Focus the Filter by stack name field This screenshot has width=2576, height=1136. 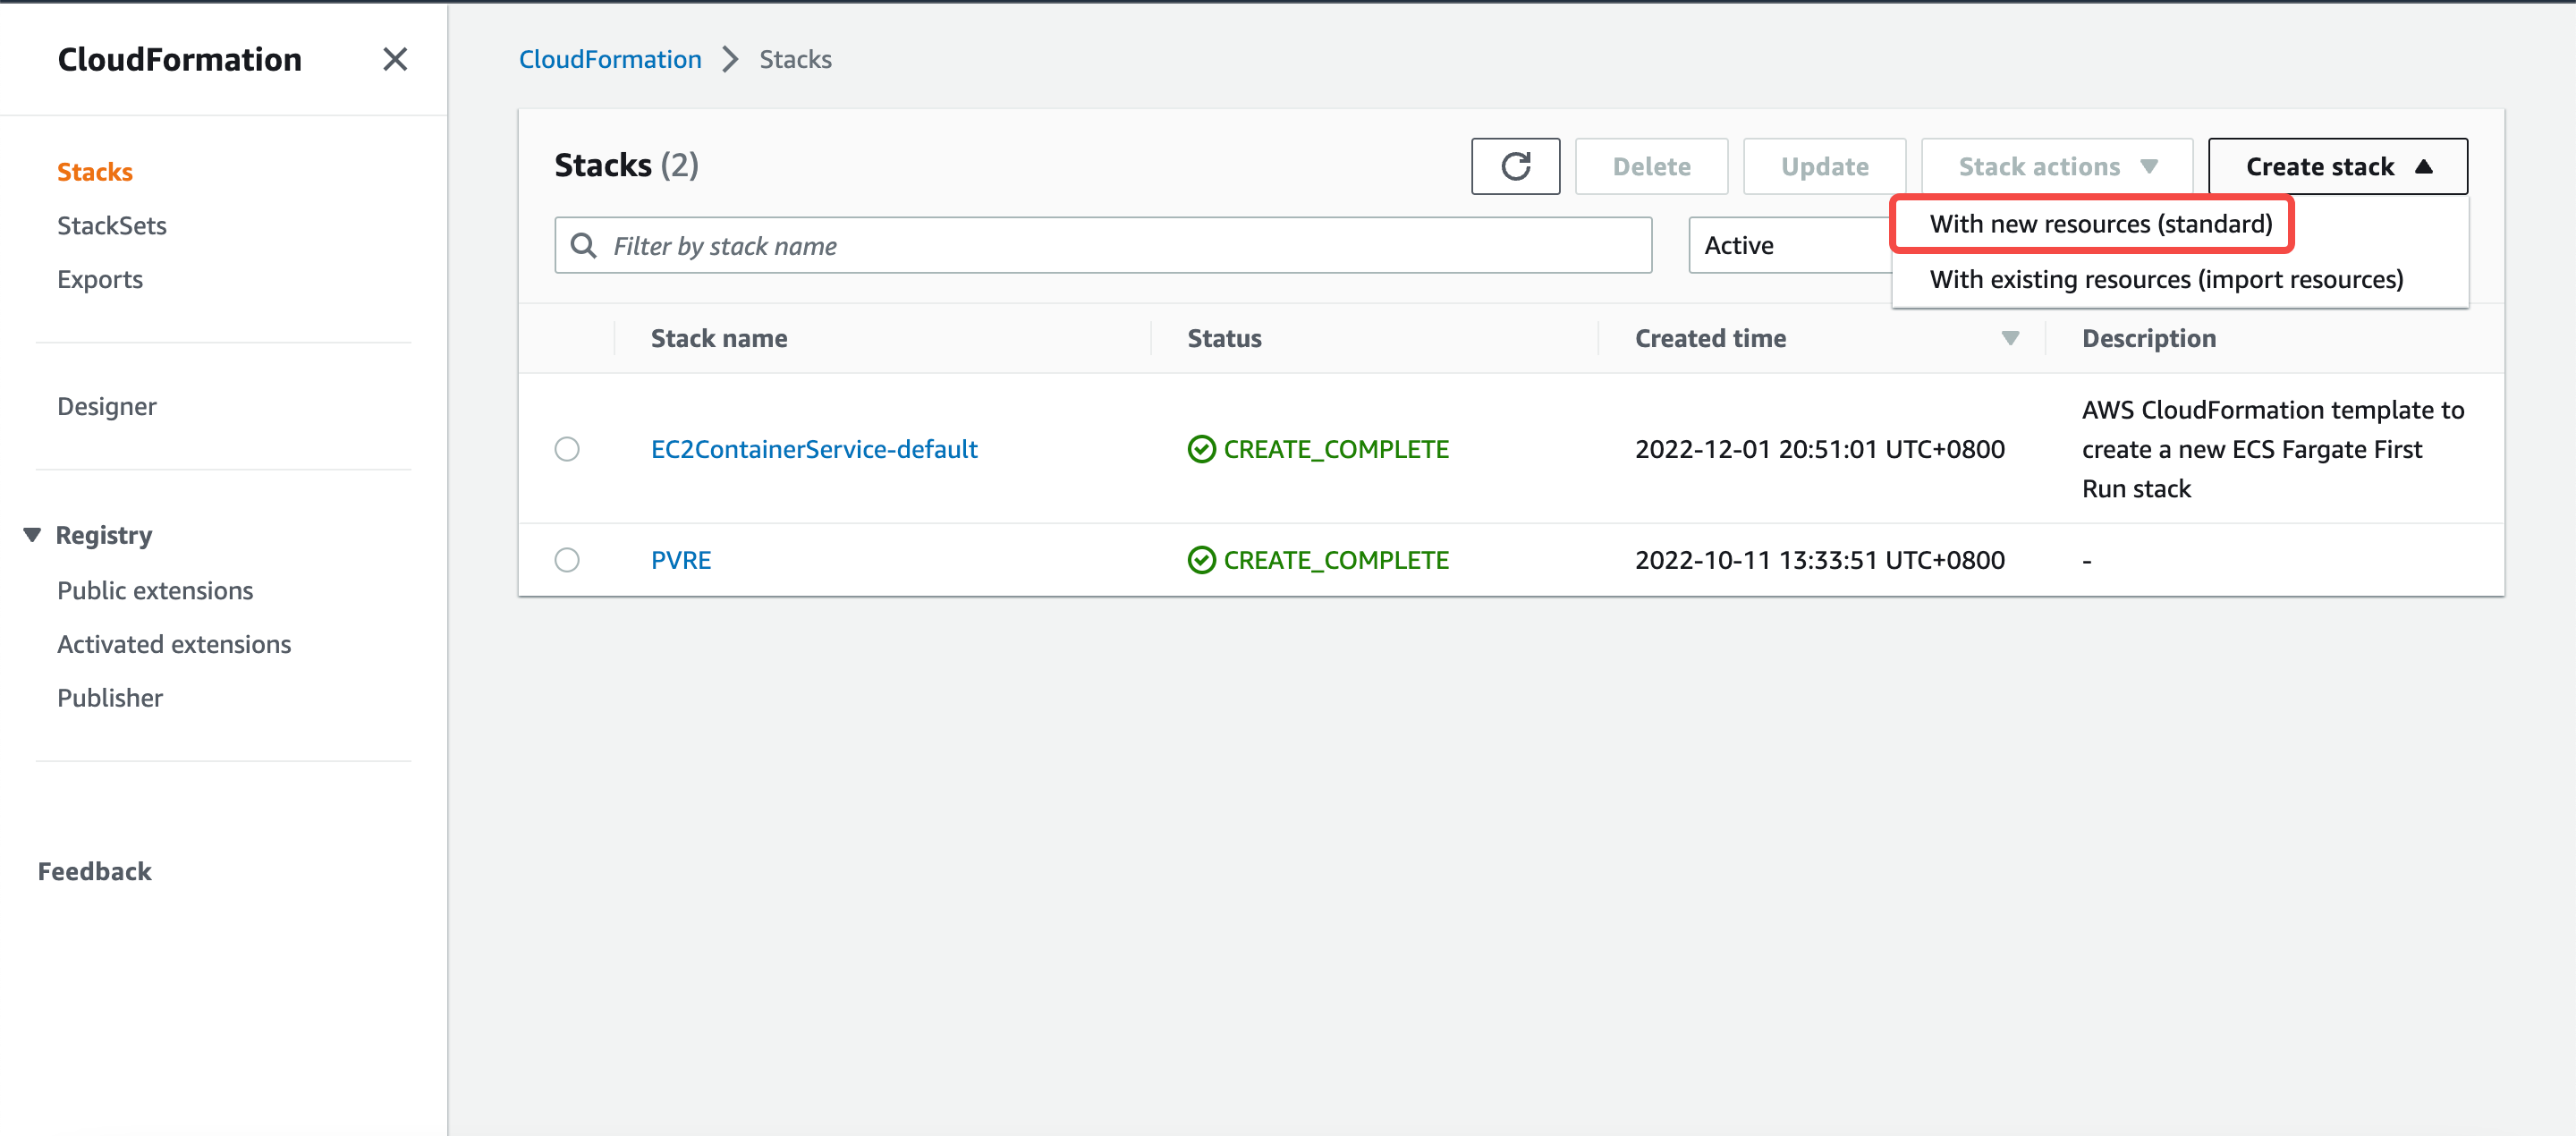click(x=1103, y=245)
